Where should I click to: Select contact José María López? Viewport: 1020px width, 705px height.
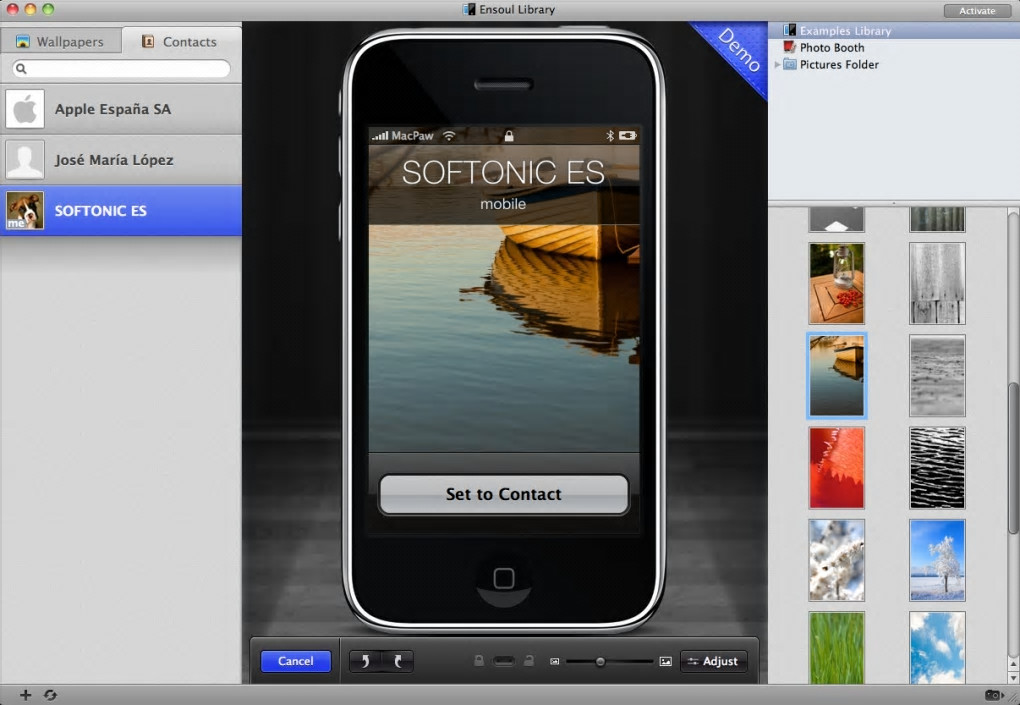tap(121, 159)
